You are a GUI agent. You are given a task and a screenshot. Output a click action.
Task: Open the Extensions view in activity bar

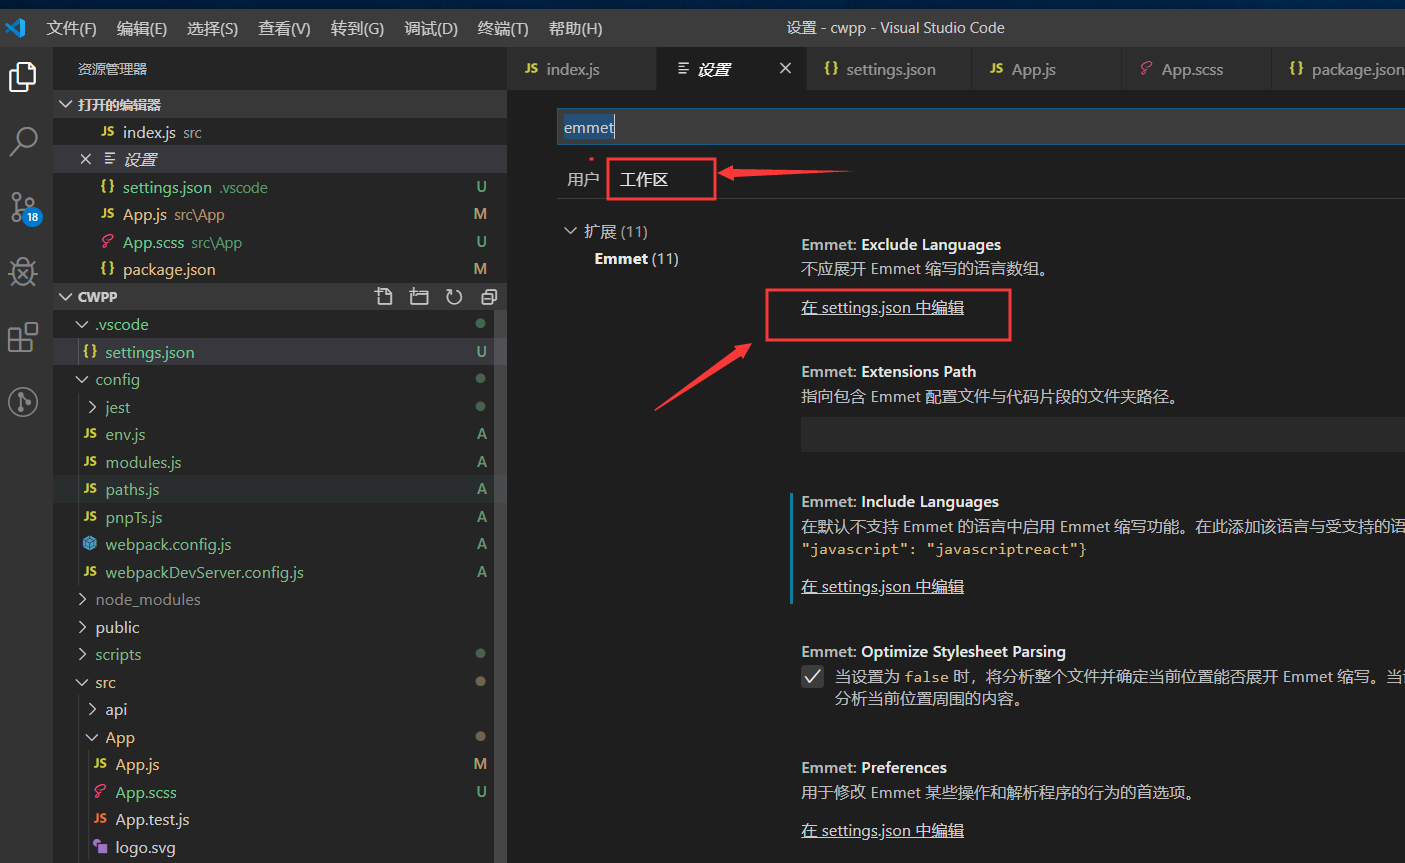[23, 337]
